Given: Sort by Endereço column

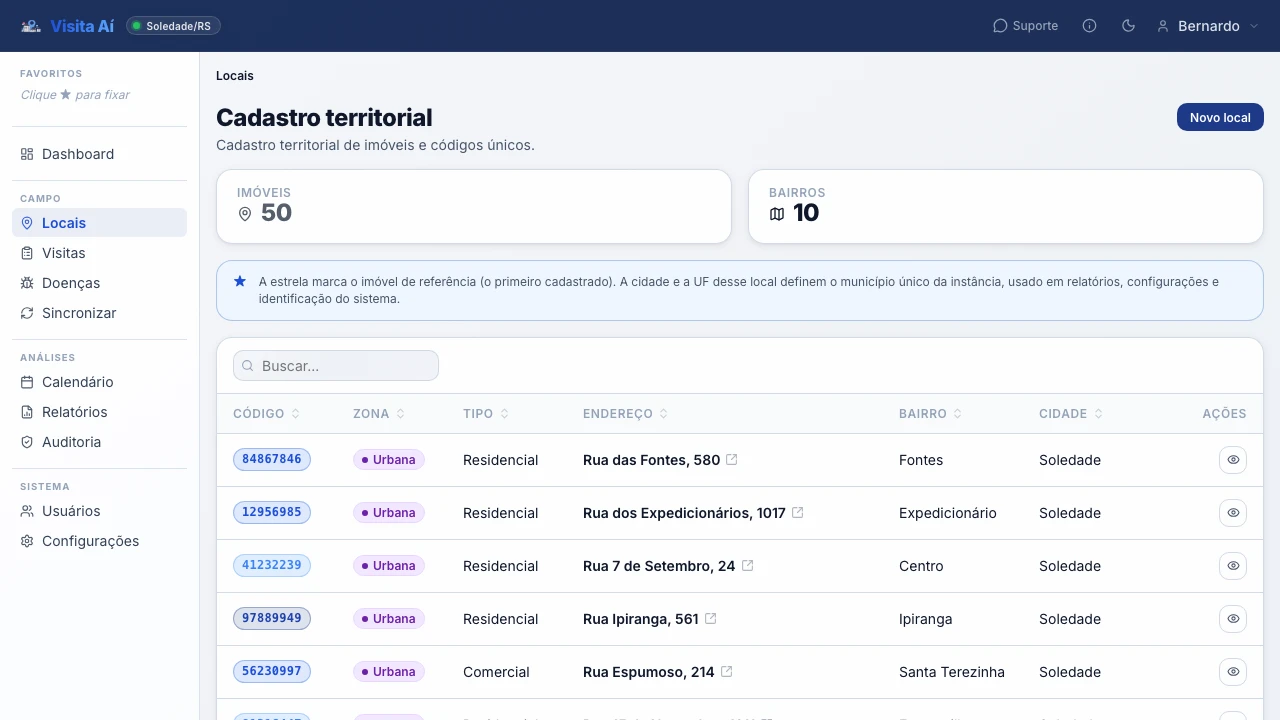Looking at the screenshot, I should pos(625,414).
